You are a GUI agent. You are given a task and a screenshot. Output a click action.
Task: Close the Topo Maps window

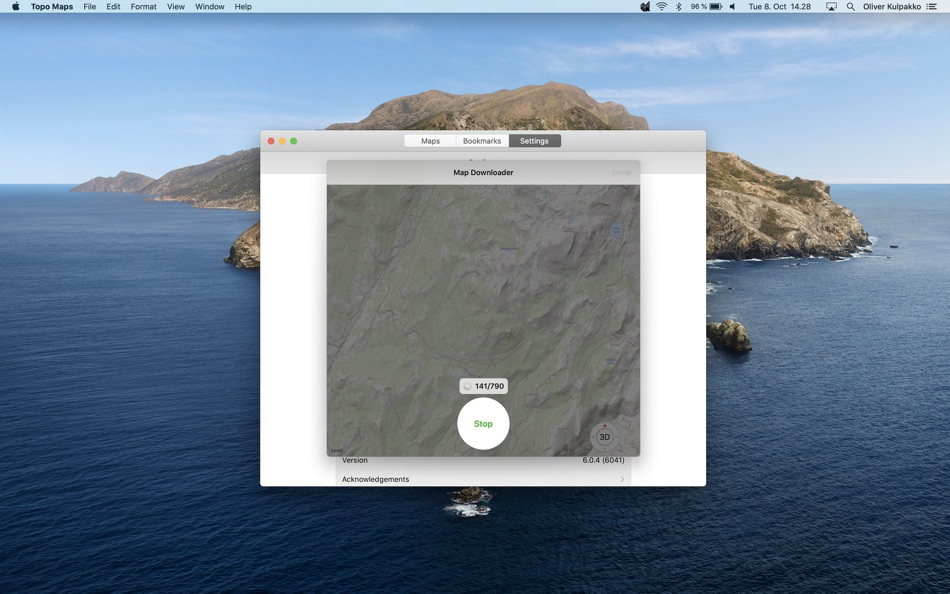pyautogui.click(x=271, y=141)
